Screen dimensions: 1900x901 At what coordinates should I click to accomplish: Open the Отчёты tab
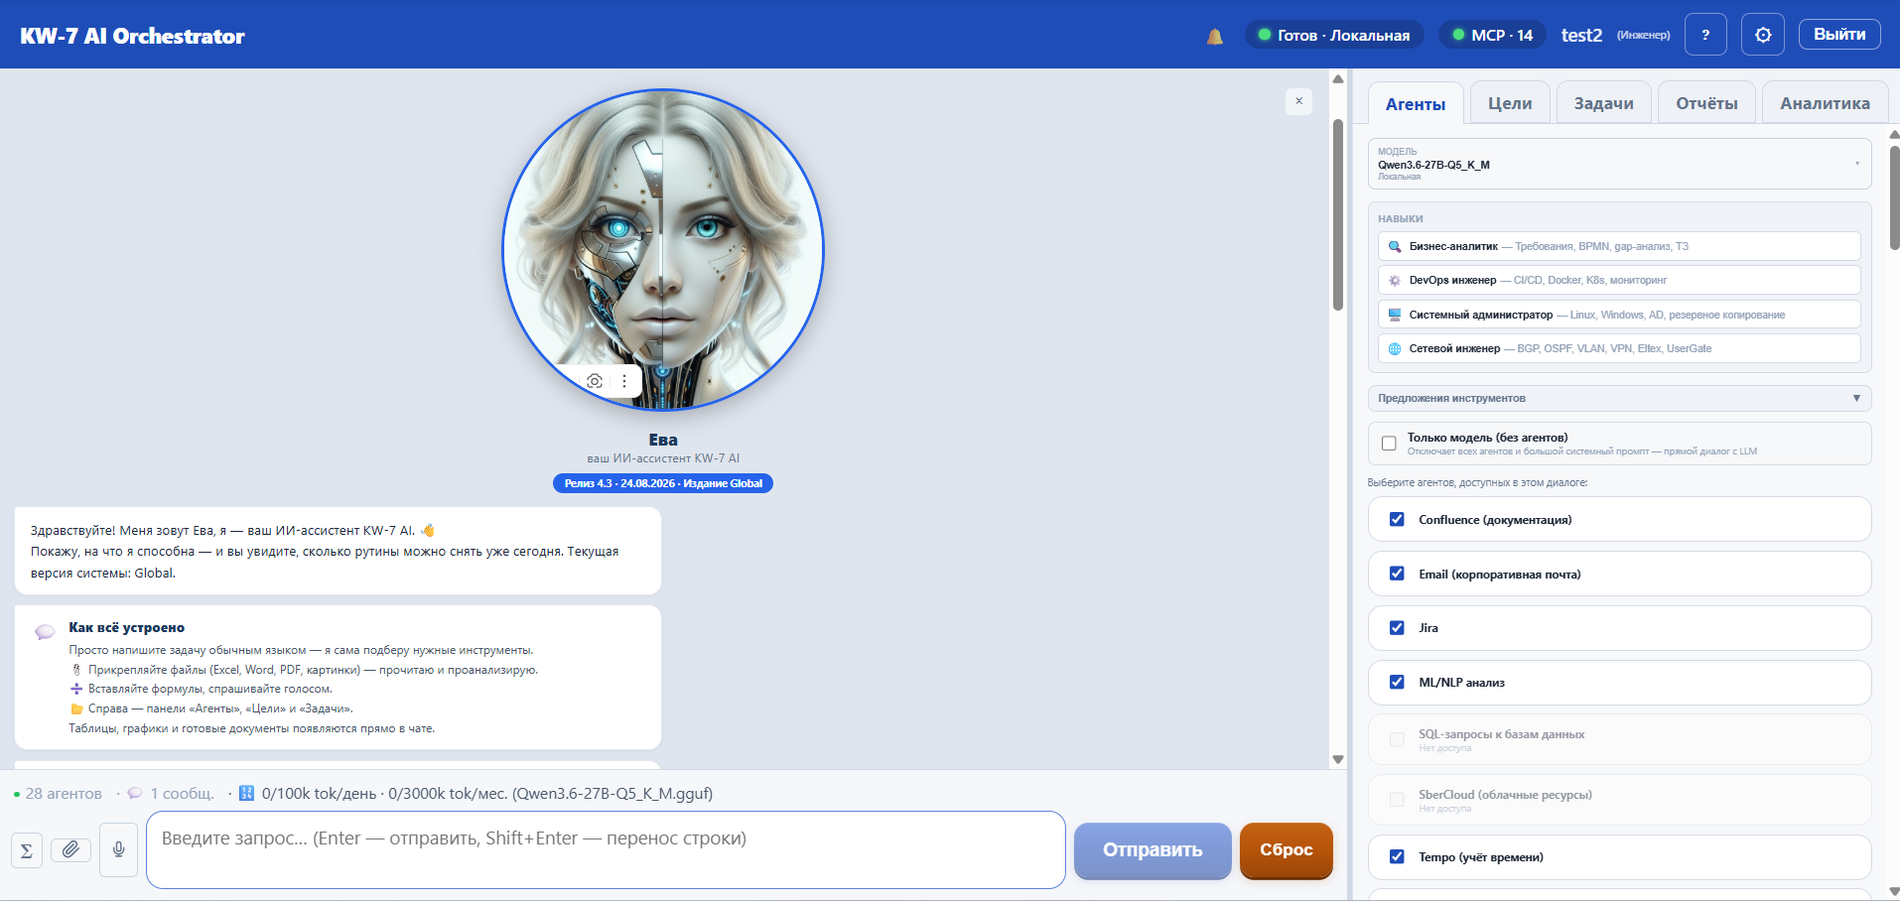point(1707,103)
